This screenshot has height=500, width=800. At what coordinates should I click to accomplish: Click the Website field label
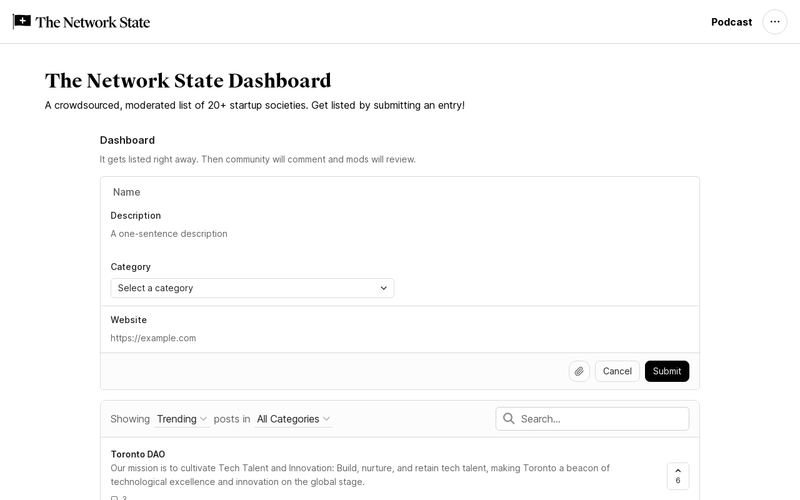click(129, 320)
